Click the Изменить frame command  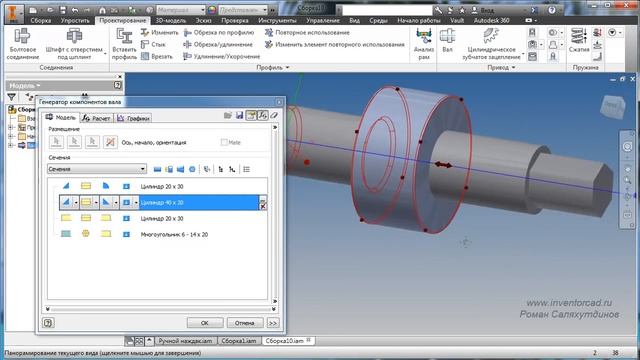tap(160, 32)
